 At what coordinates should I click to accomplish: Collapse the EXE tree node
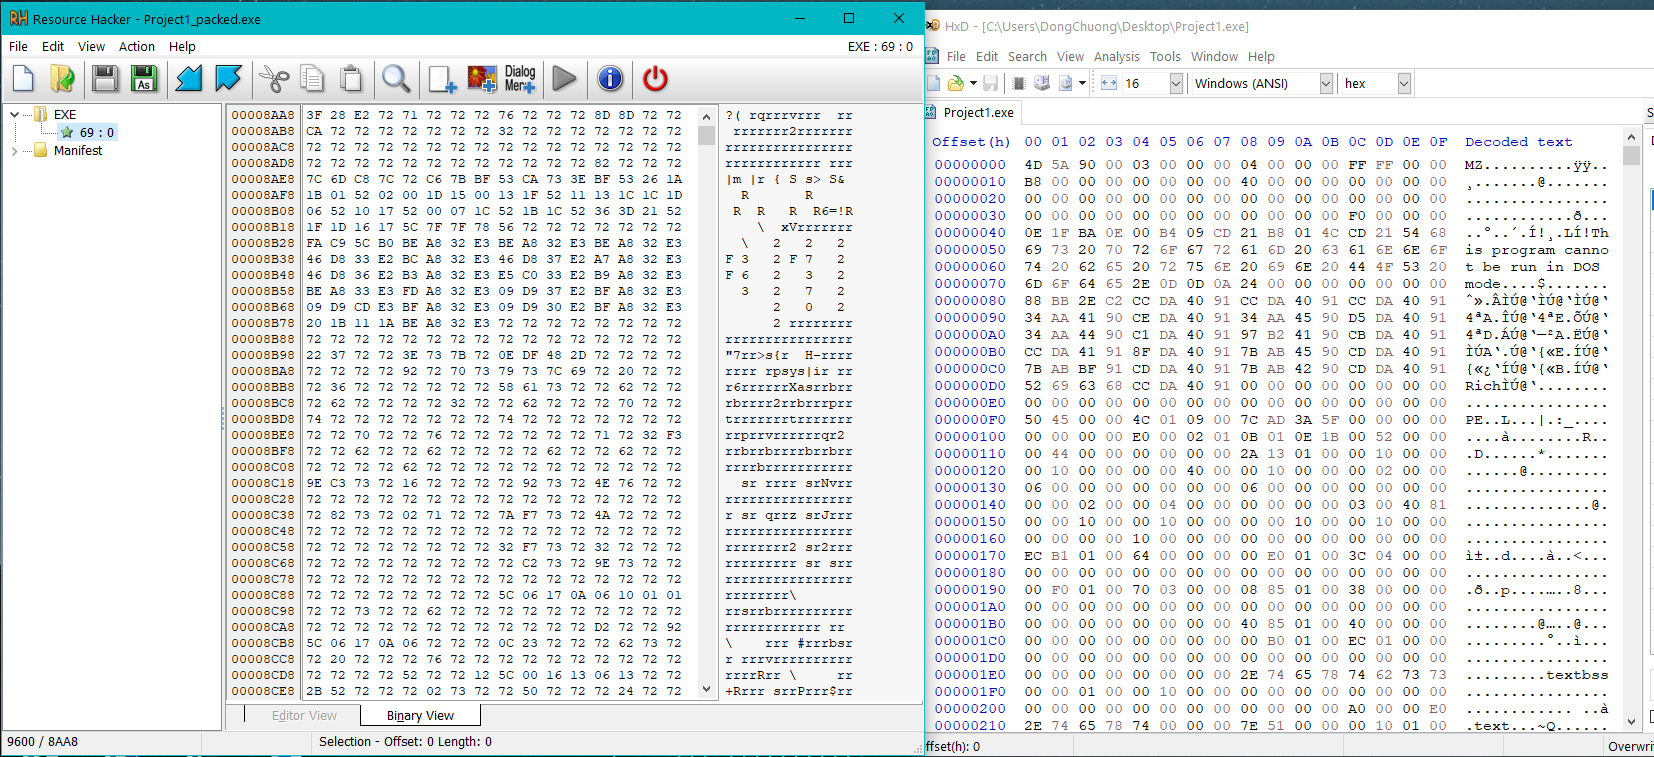(x=14, y=115)
